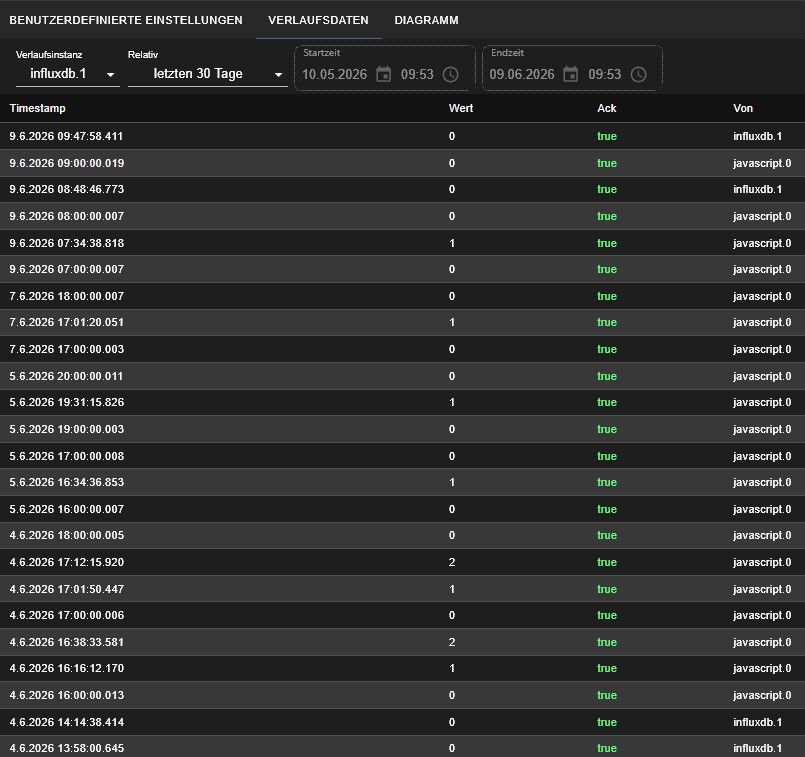Click Wert 2 in the 4.6.2026 17:12:15.920 row
Image resolution: width=805 pixels, height=757 pixels.
click(x=452, y=562)
